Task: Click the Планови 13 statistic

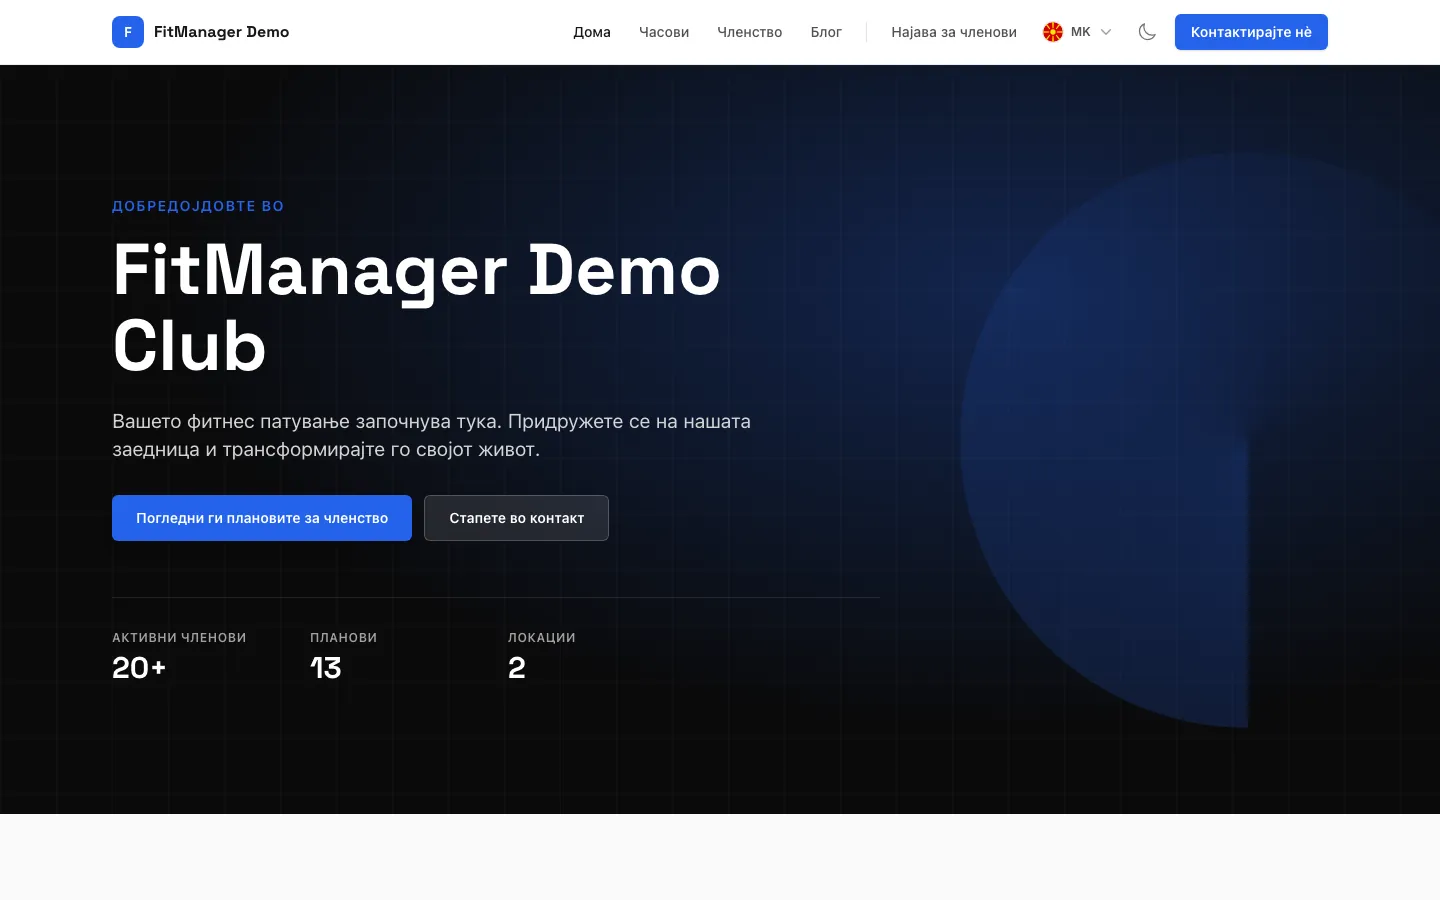Action: (343, 657)
